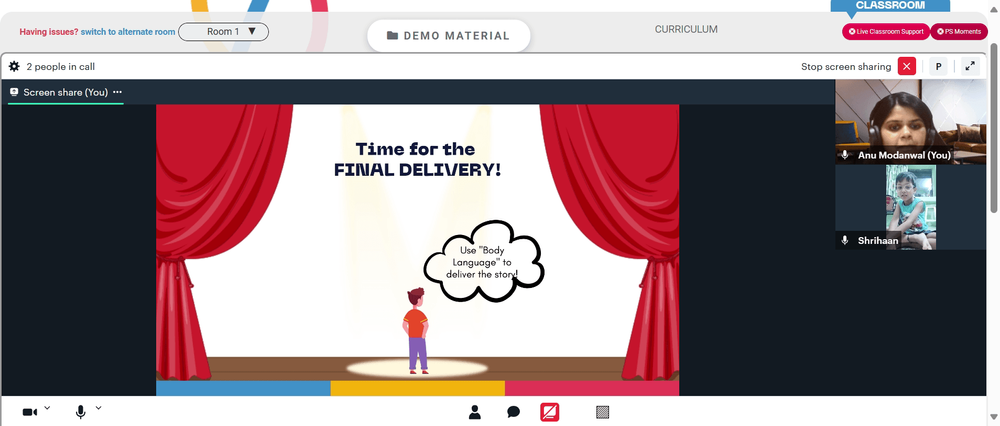Screen dimensions: 1000x426
Task: Click the folder icon in DEMO MATERIAL
Action: [393, 36]
